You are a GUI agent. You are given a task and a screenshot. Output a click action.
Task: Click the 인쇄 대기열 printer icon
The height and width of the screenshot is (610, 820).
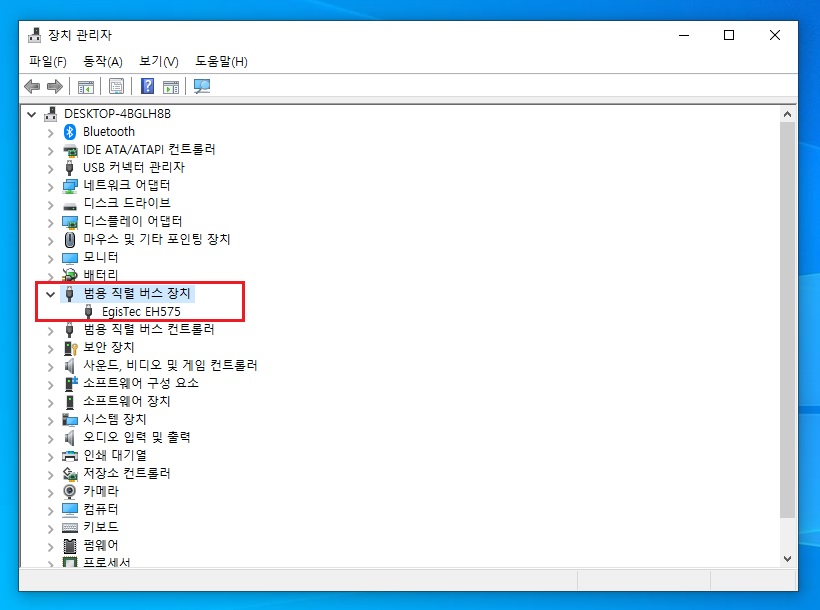coord(70,456)
